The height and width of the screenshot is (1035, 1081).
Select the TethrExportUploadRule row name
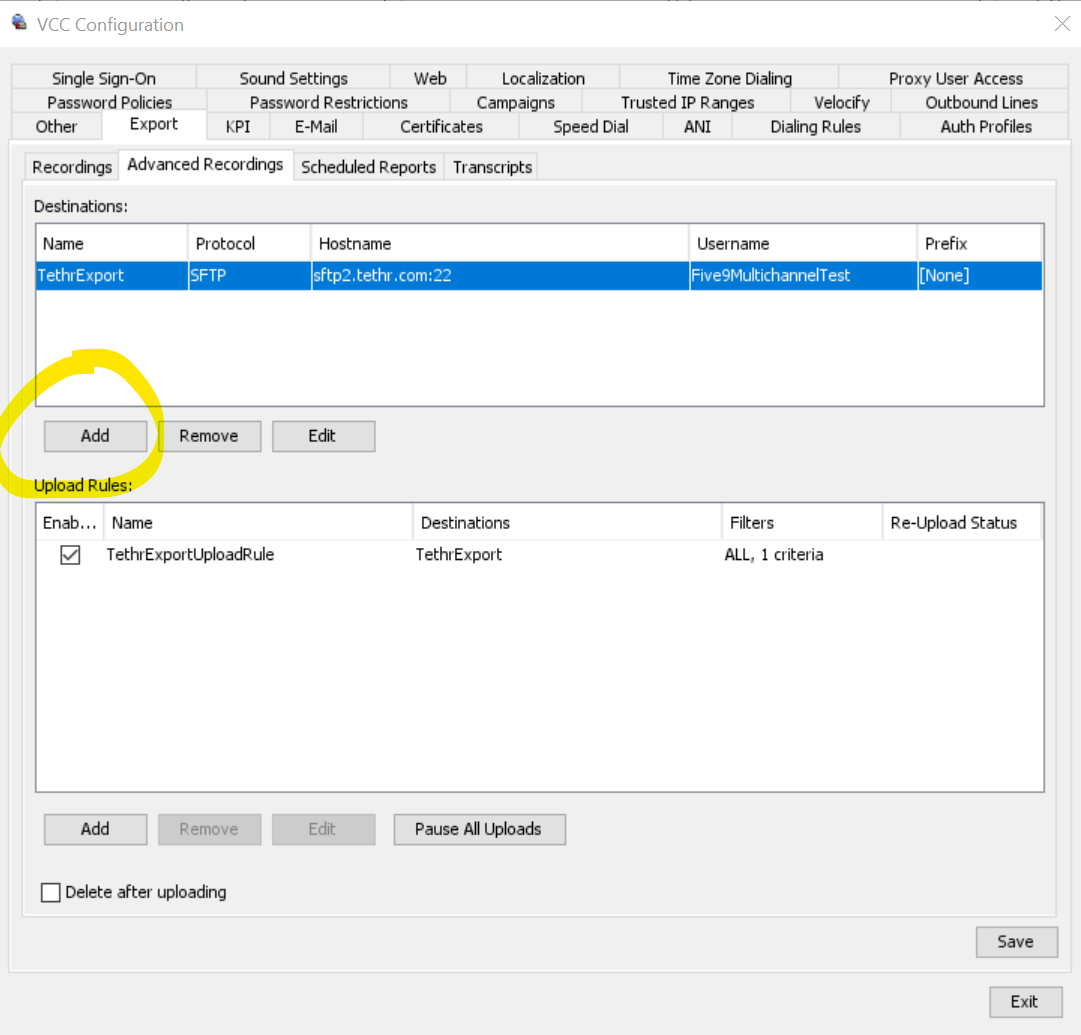click(x=190, y=554)
